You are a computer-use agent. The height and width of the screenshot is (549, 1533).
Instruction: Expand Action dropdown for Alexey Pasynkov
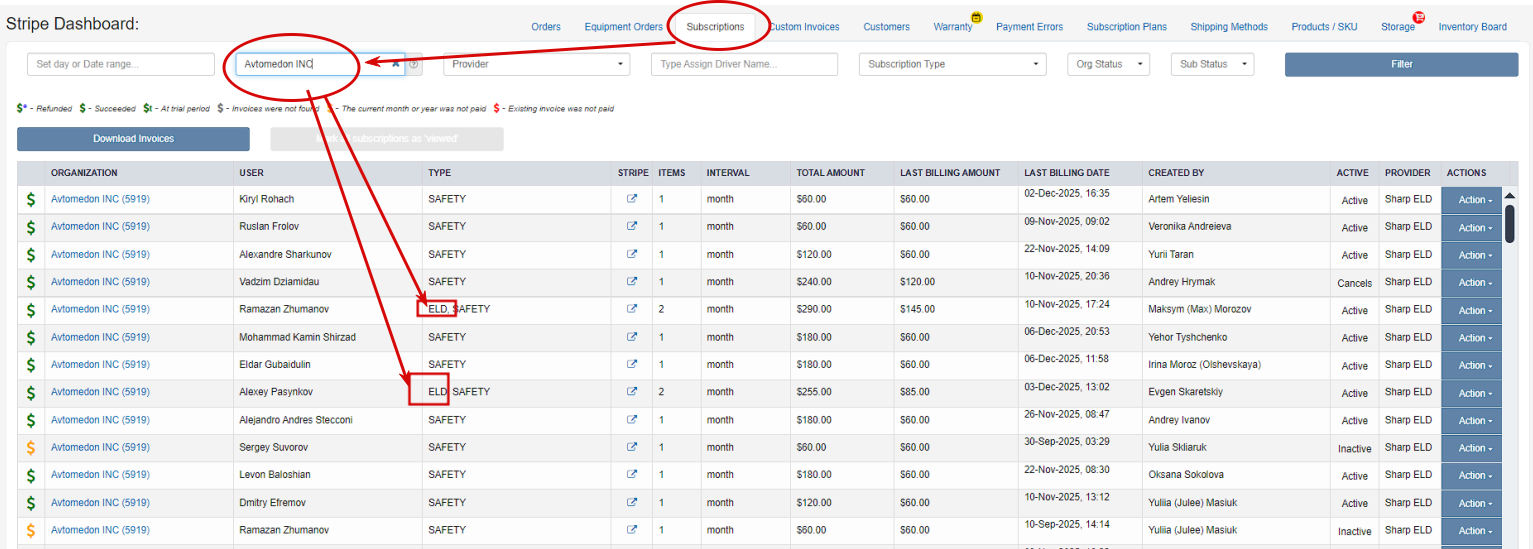point(1471,393)
